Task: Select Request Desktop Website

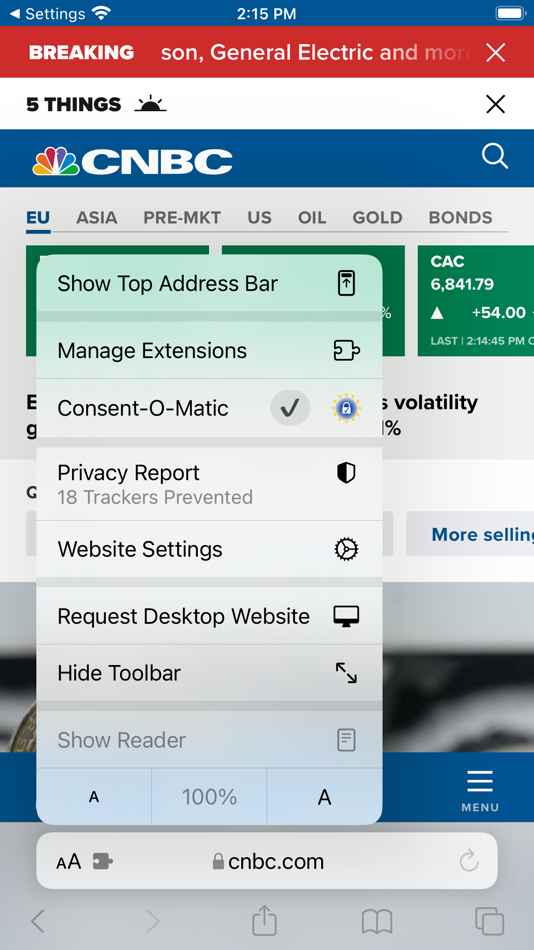Action: (x=209, y=616)
